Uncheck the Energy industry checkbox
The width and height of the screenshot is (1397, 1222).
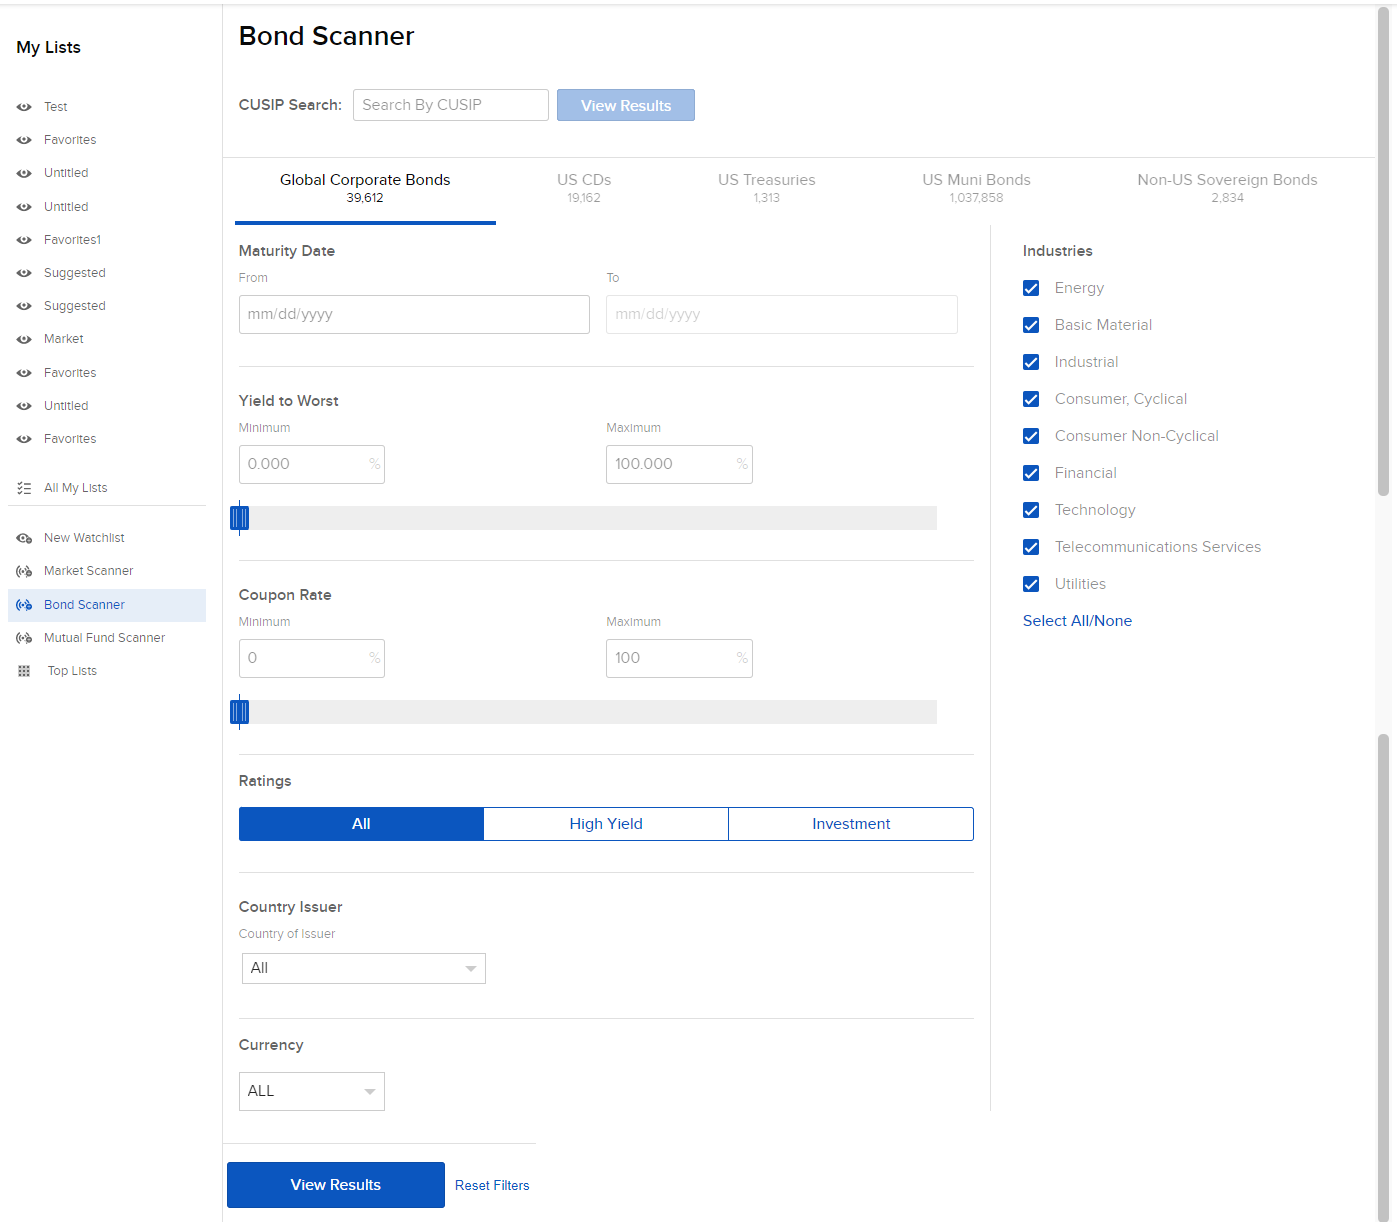pyautogui.click(x=1031, y=288)
